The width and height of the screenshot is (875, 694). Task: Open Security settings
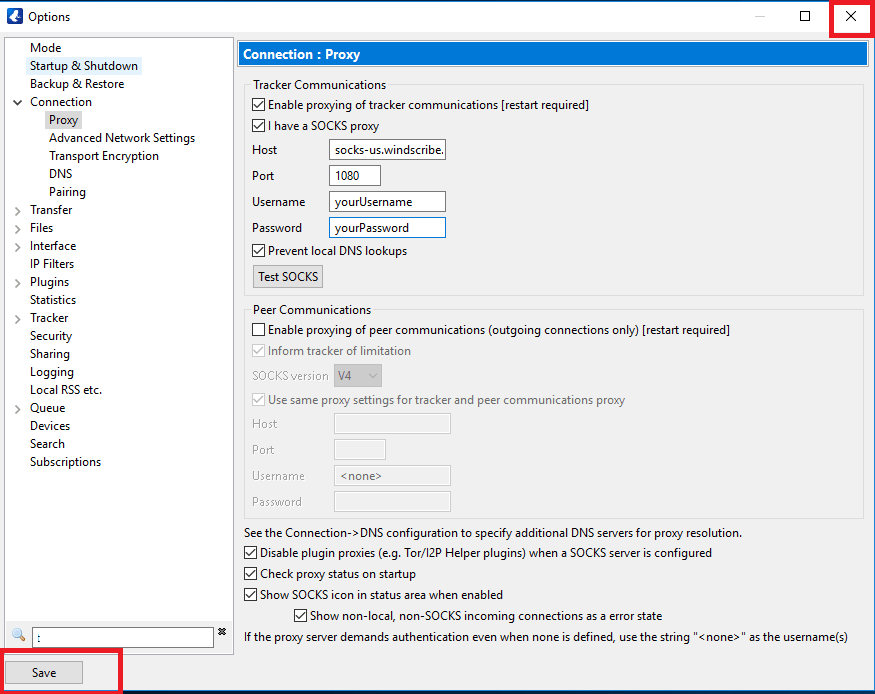click(x=51, y=336)
